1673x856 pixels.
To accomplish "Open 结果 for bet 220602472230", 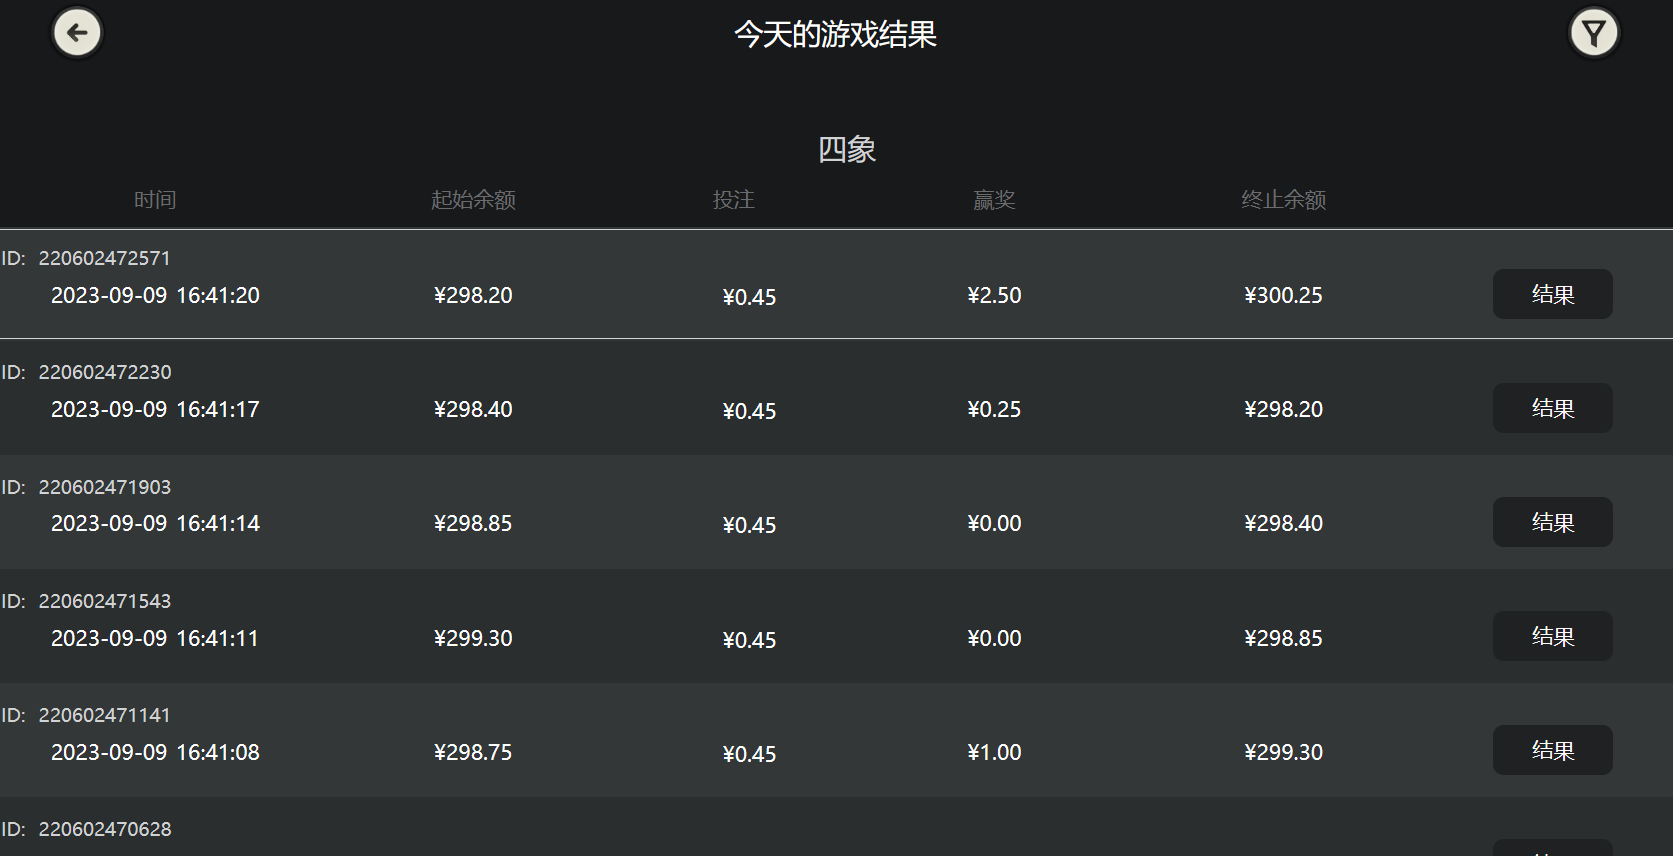I will [x=1552, y=408].
